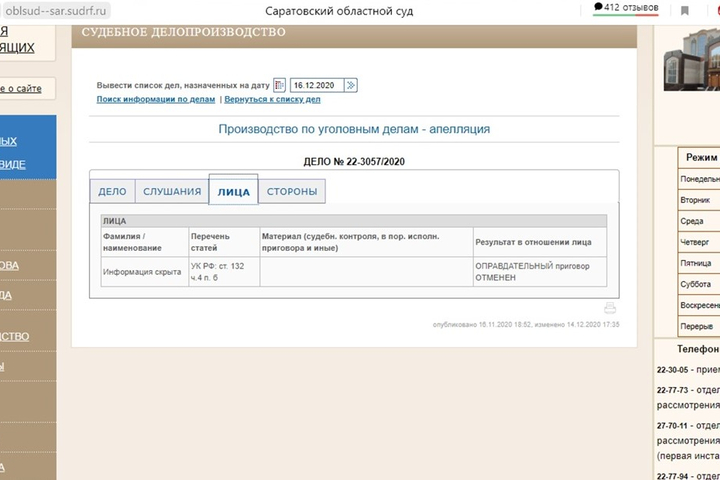This screenshot has height=480, width=720.
Task: Select the ЛИЦА tab
Action: point(234,191)
